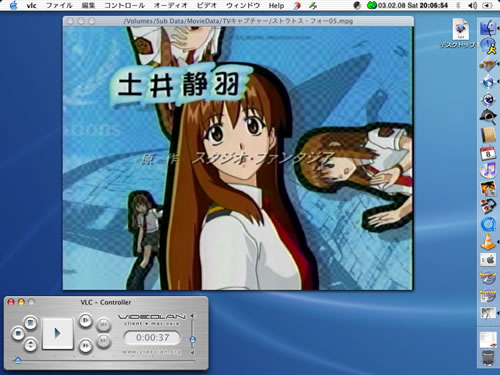Click the 0:00:37 time display
Viewport: 500px width, 375px height.
click(152, 338)
